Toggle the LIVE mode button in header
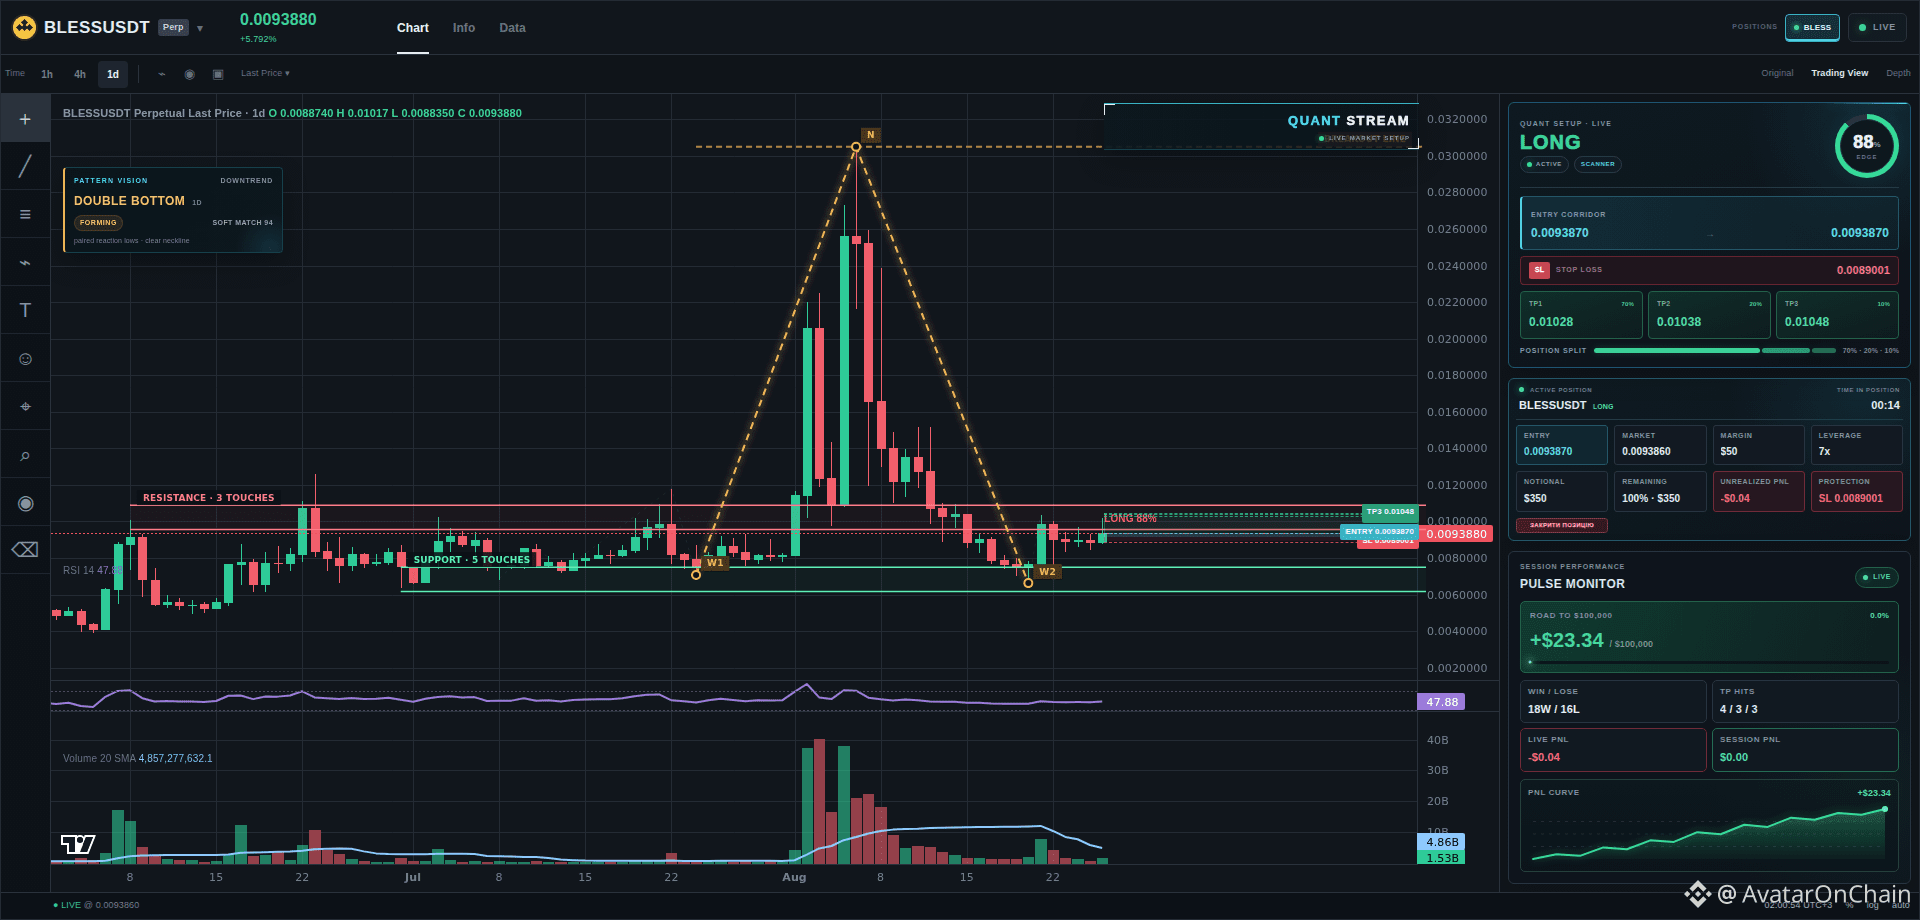 tap(1877, 27)
